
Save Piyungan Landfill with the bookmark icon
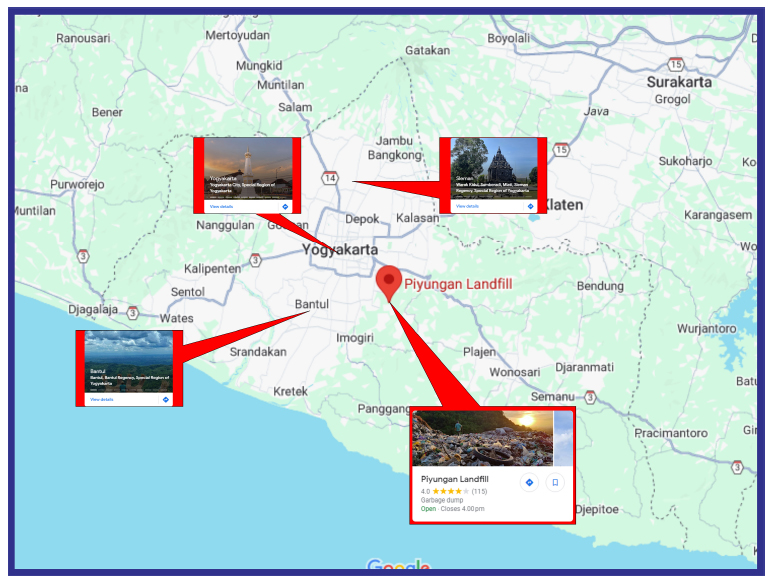(555, 483)
